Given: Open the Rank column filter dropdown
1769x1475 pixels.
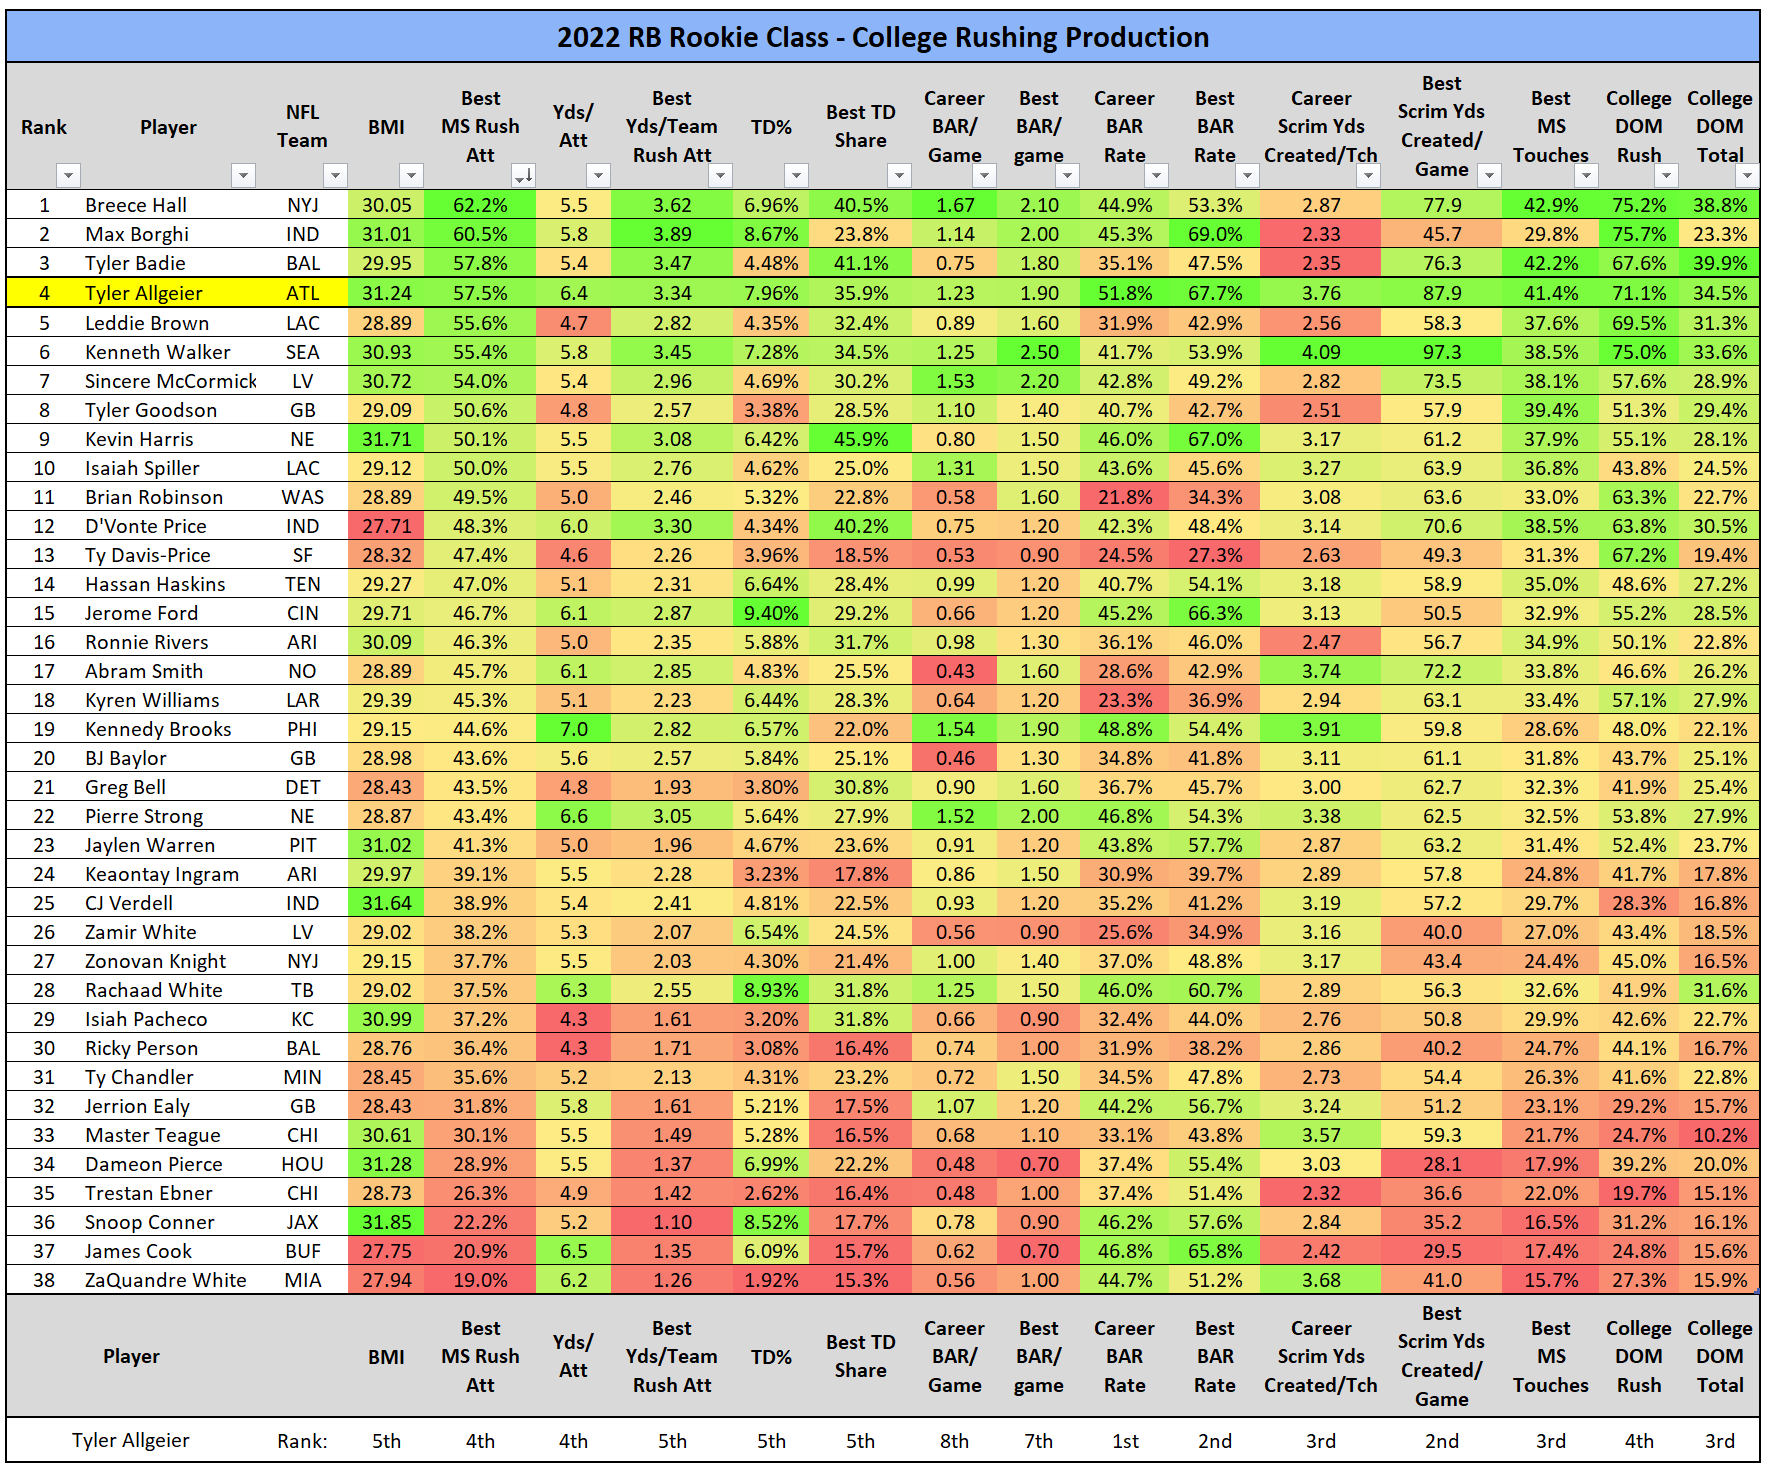Looking at the screenshot, I should click(68, 176).
